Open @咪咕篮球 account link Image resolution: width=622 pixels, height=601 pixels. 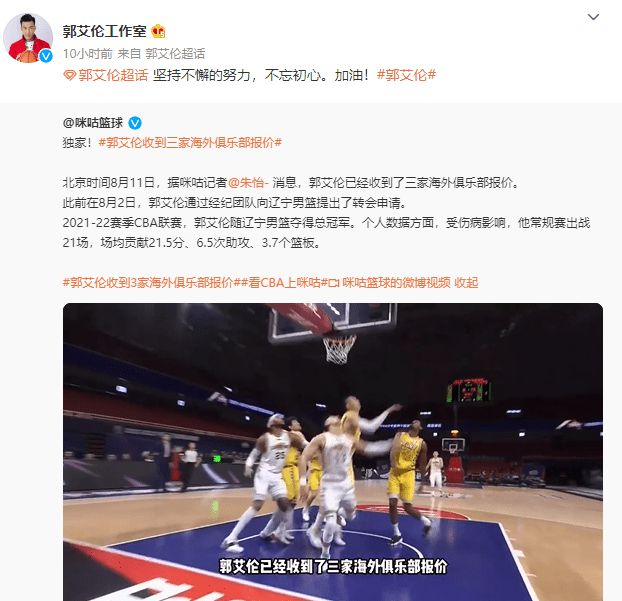pyautogui.click(x=93, y=123)
